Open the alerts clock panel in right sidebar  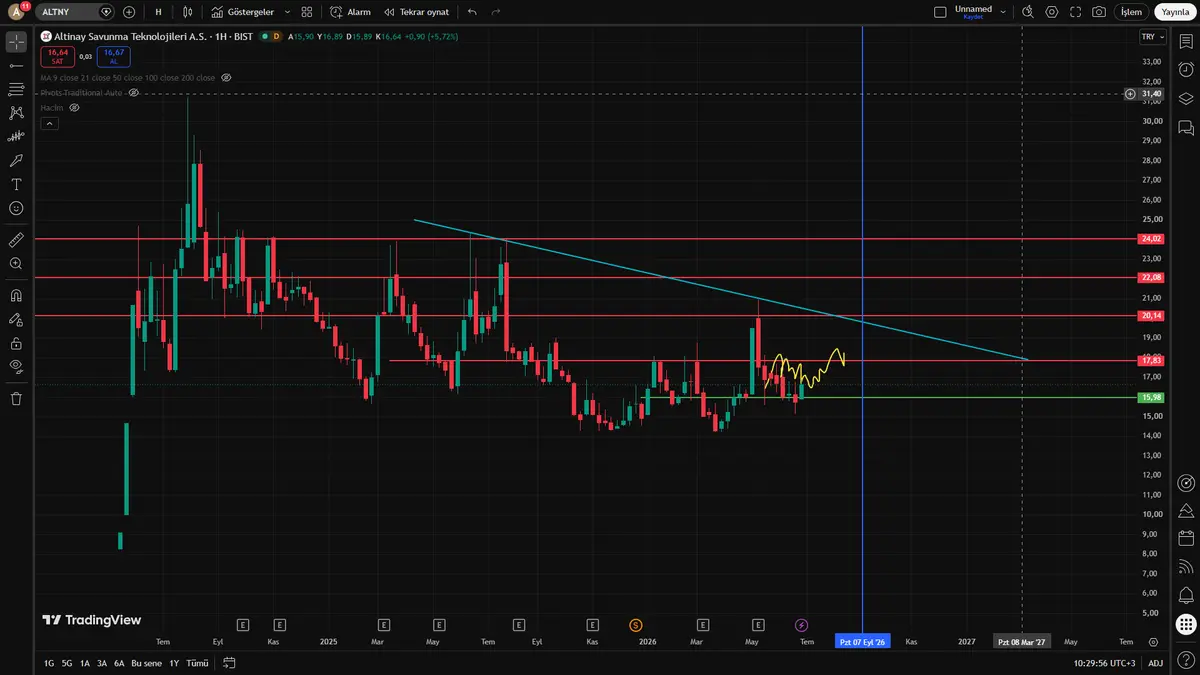(1186, 70)
